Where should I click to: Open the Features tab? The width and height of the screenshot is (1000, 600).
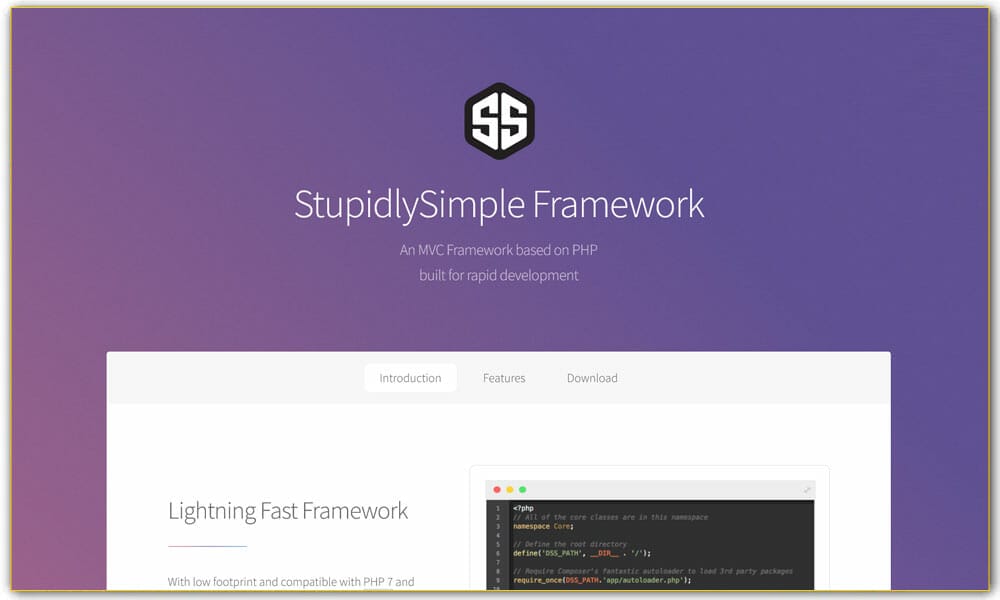[504, 378]
